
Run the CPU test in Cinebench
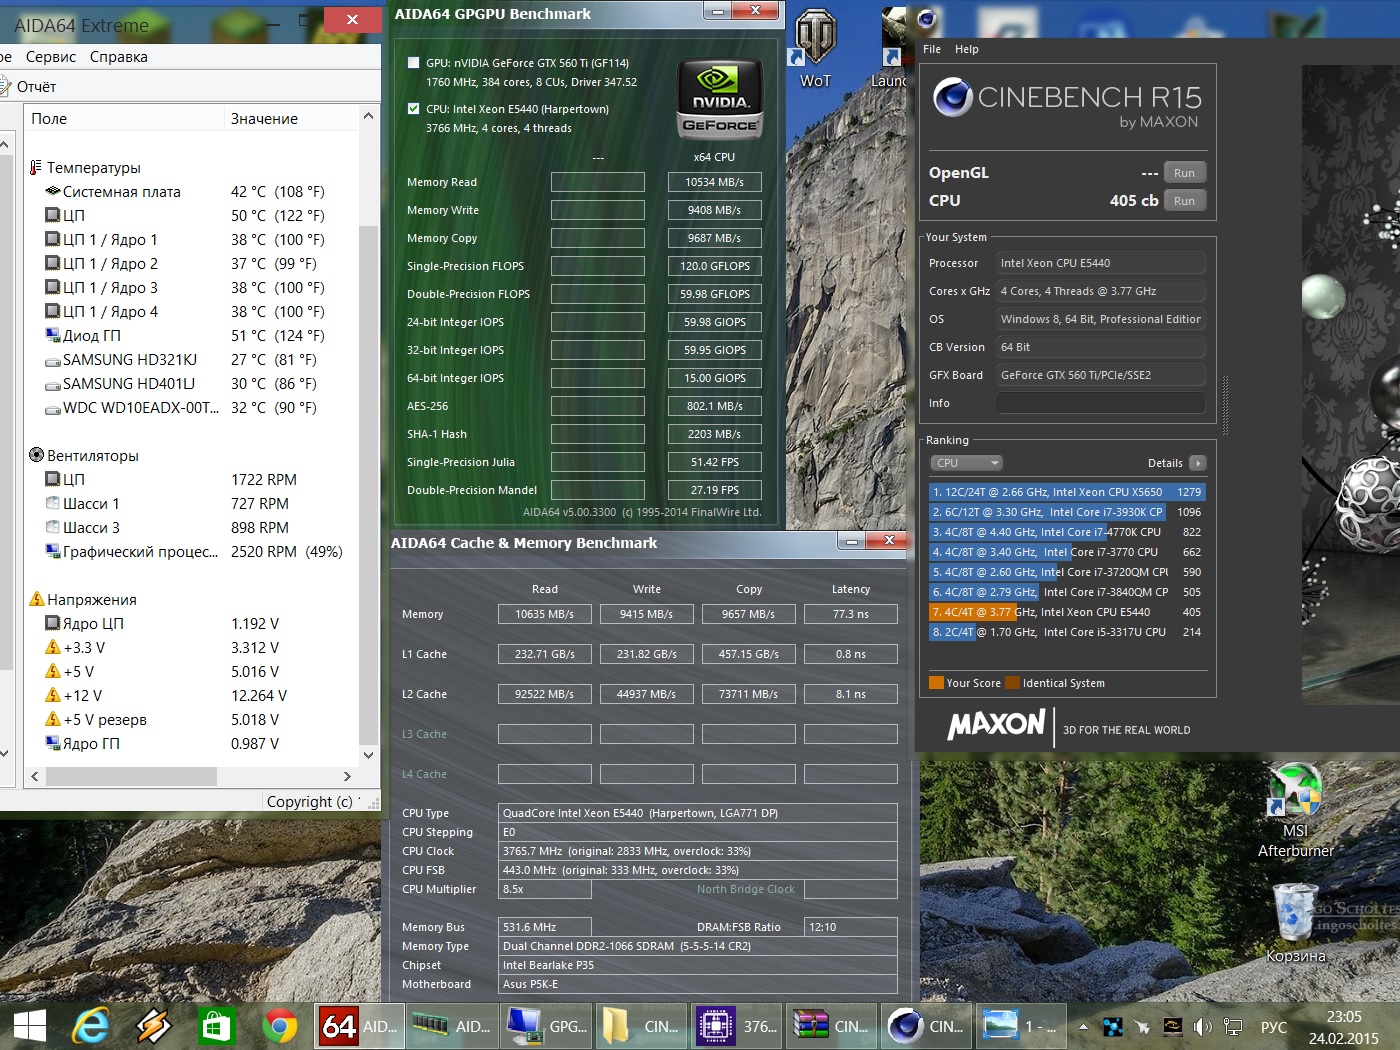(1184, 201)
